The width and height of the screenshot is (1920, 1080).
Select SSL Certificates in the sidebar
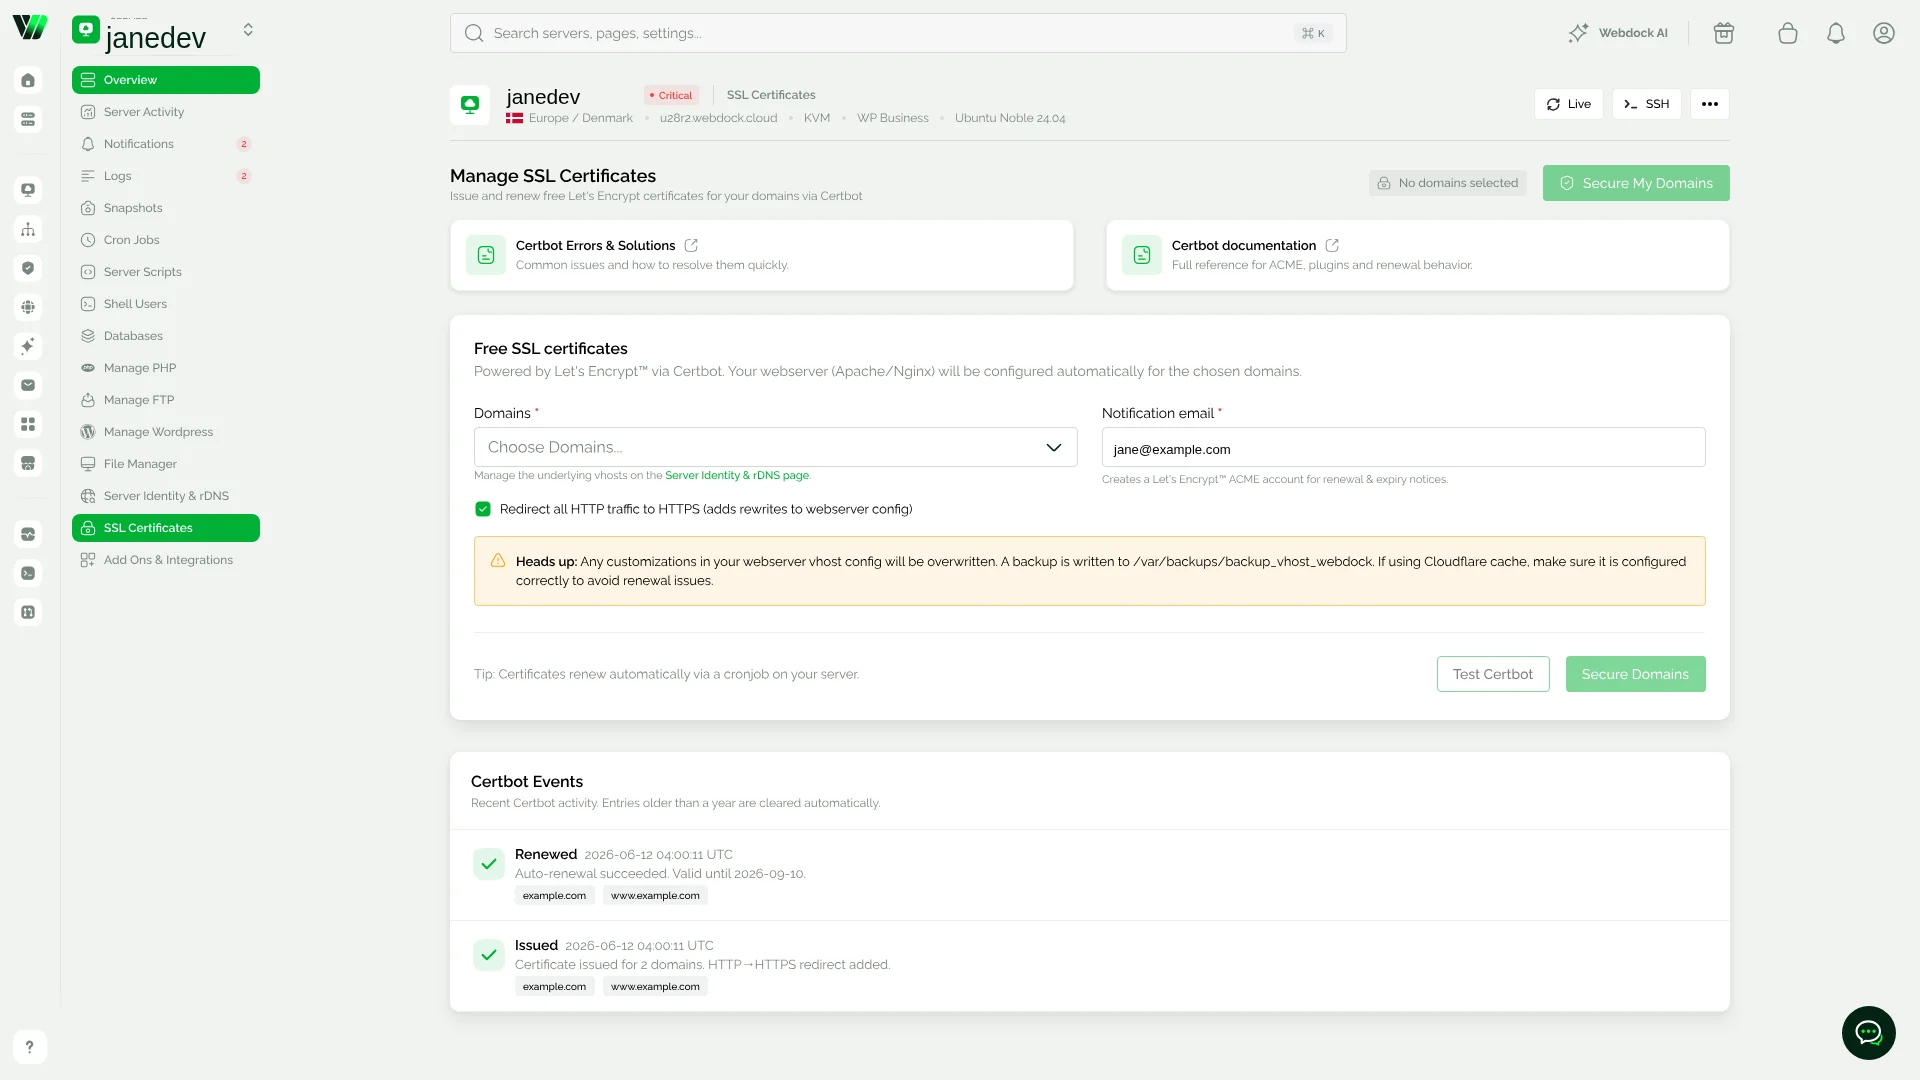tap(166, 528)
